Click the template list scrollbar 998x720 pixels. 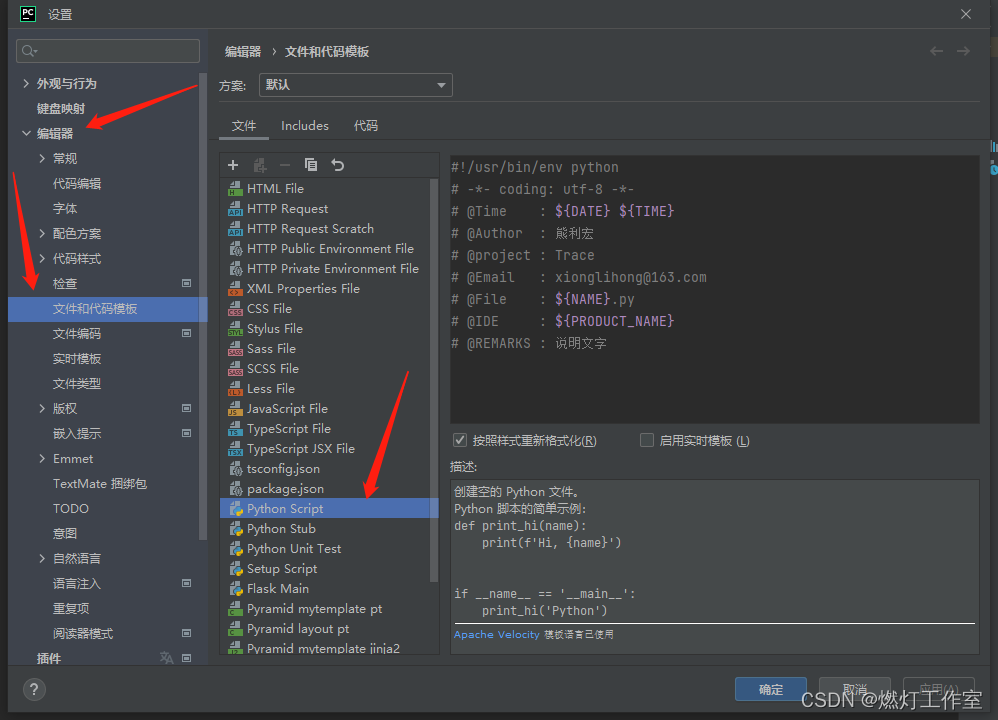tap(434, 380)
